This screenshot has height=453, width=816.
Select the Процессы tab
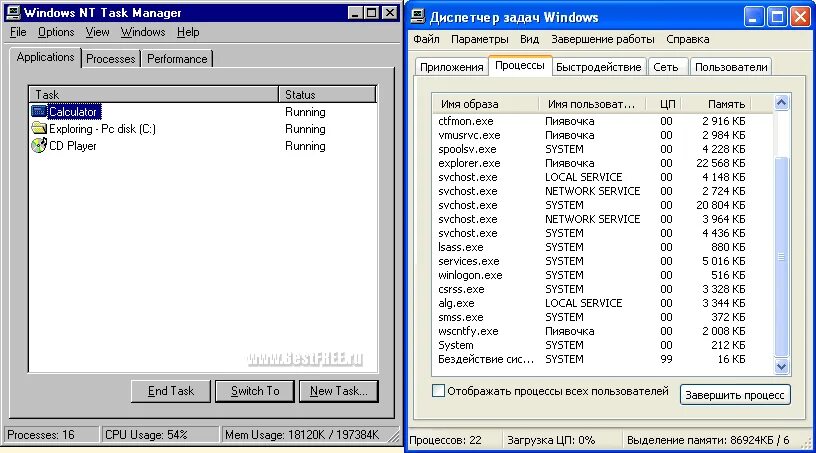point(520,66)
